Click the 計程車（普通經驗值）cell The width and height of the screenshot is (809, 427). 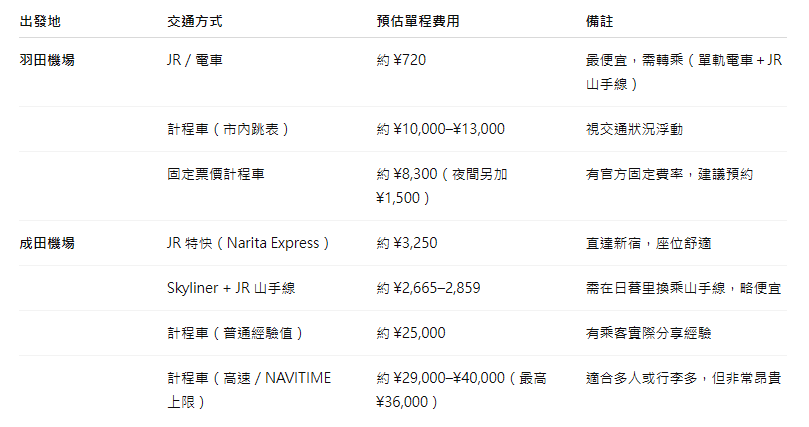tap(236, 333)
